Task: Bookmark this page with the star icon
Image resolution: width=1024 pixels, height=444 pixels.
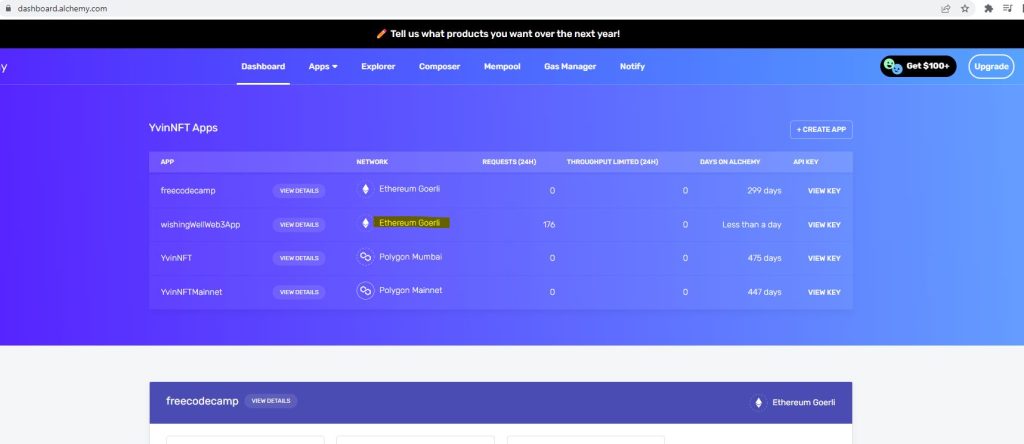Action: click(965, 8)
